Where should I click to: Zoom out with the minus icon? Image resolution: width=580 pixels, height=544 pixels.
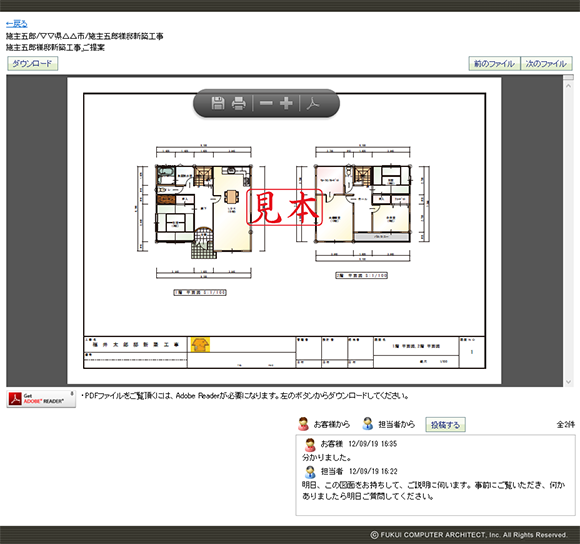click(x=266, y=103)
